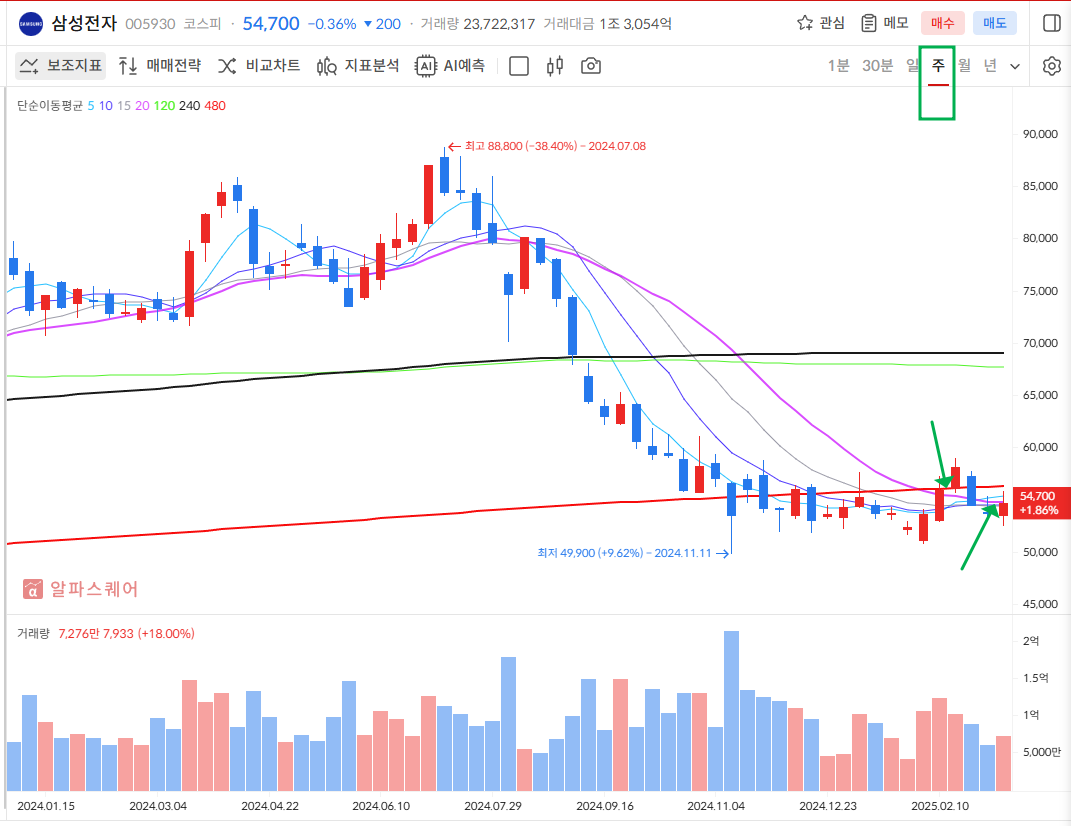The height and width of the screenshot is (826, 1071).
Task: Click the 2024.07.29 date axis label
Action: point(492,806)
